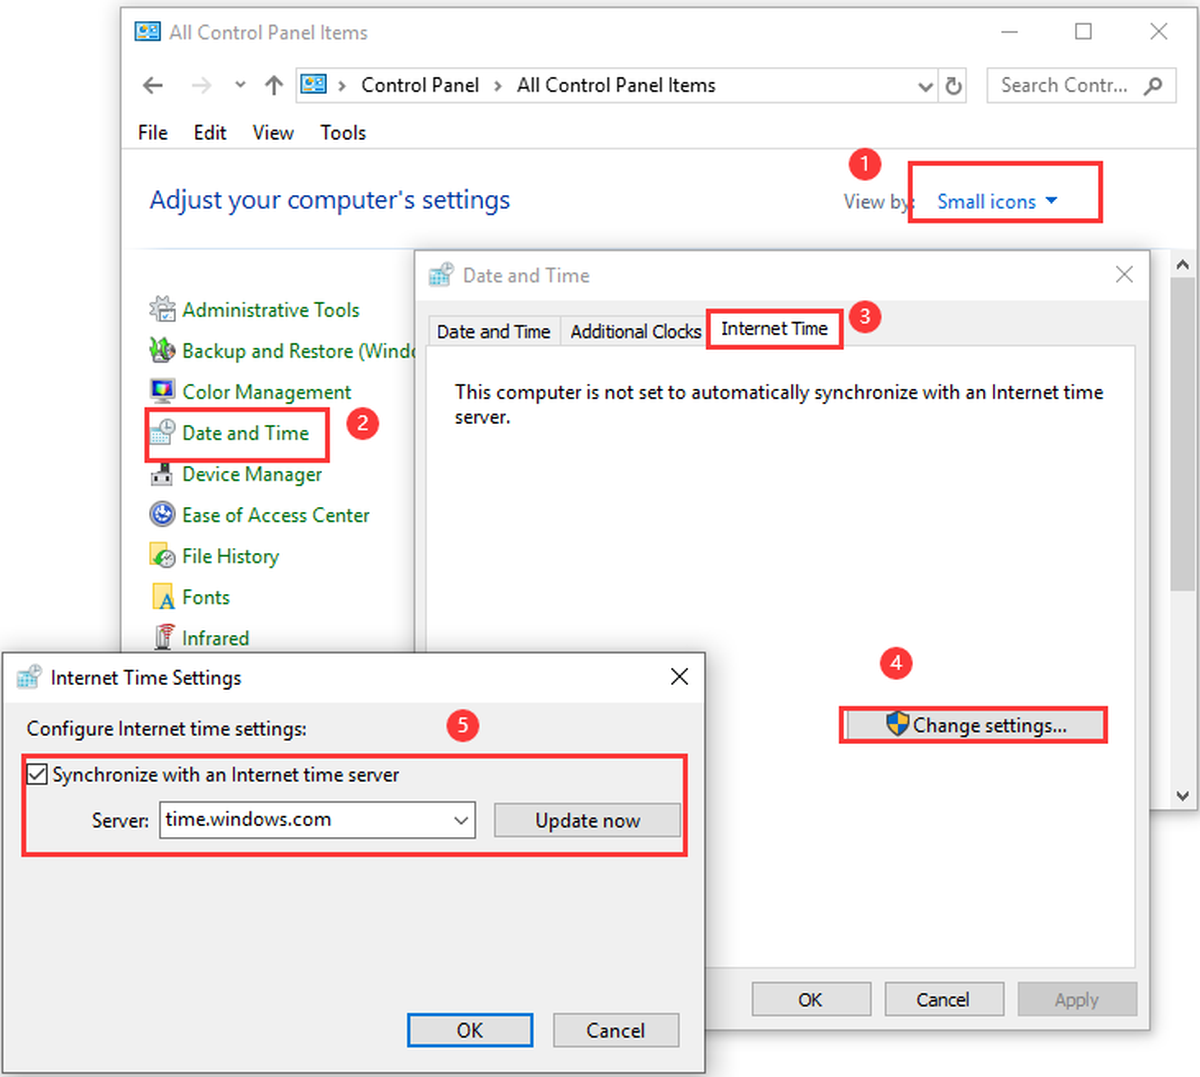The height and width of the screenshot is (1077, 1200).
Task: Expand chevron before Control Panel breadcrumb
Action: coord(341,86)
